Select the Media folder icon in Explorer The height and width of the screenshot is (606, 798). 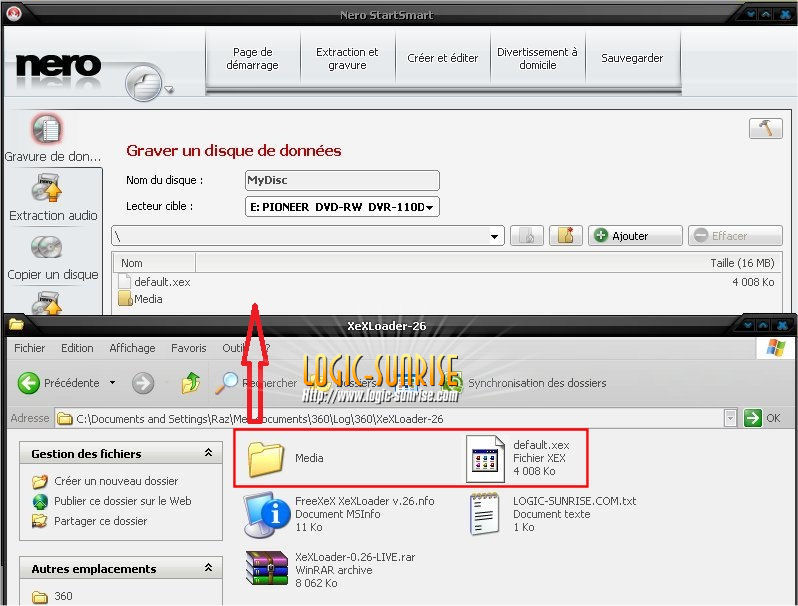(x=266, y=458)
